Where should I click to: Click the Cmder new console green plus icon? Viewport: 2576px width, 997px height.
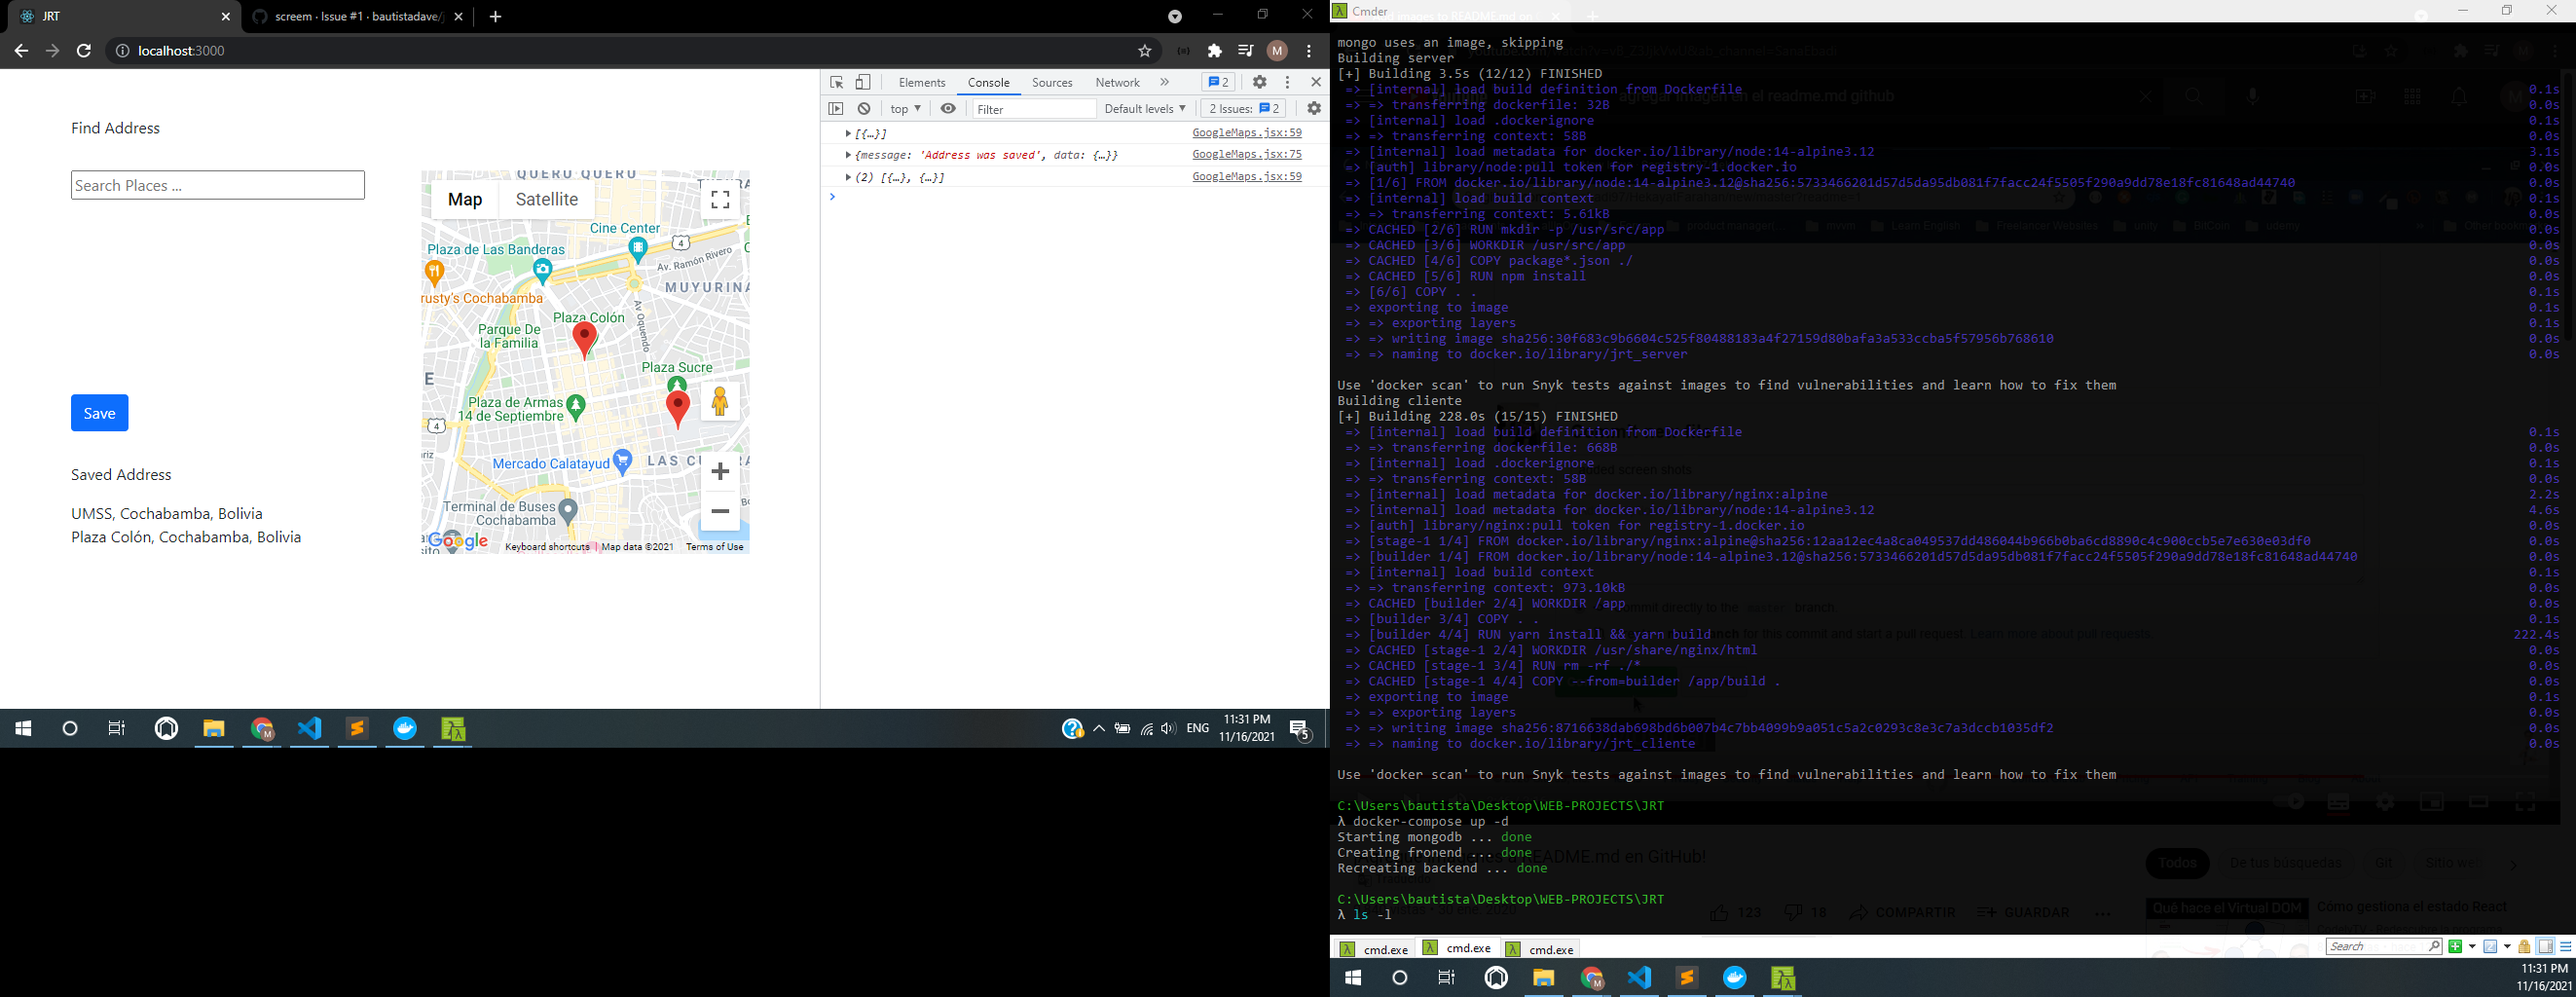click(2455, 947)
